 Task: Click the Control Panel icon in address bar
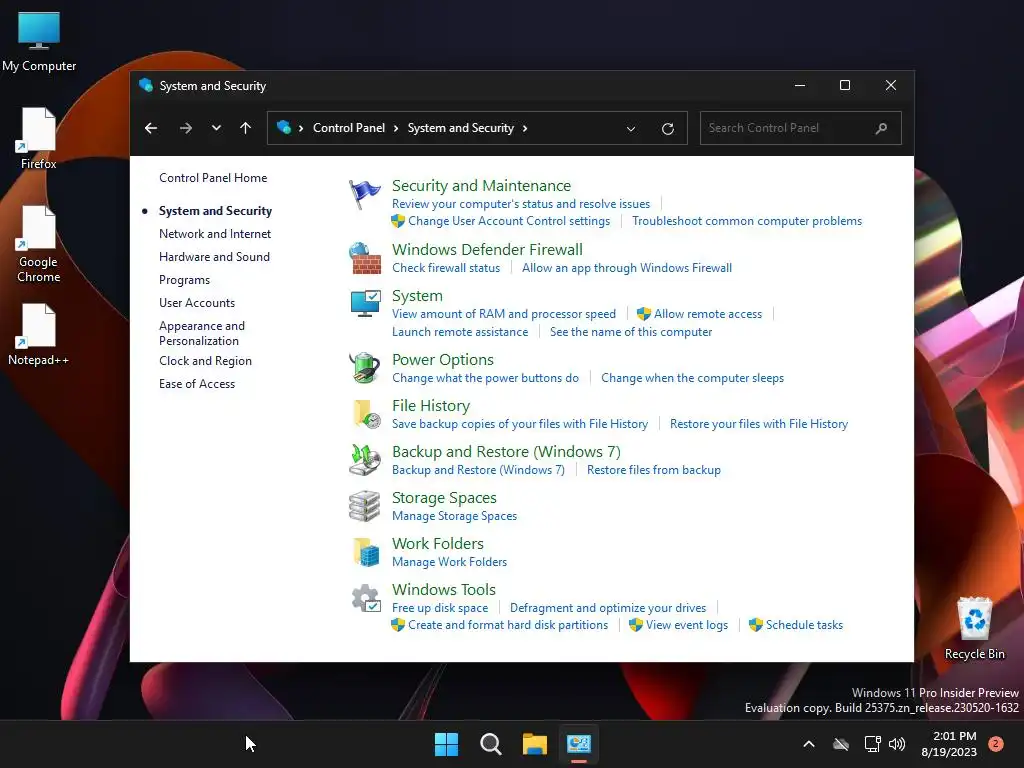click(x=283, y=127)
